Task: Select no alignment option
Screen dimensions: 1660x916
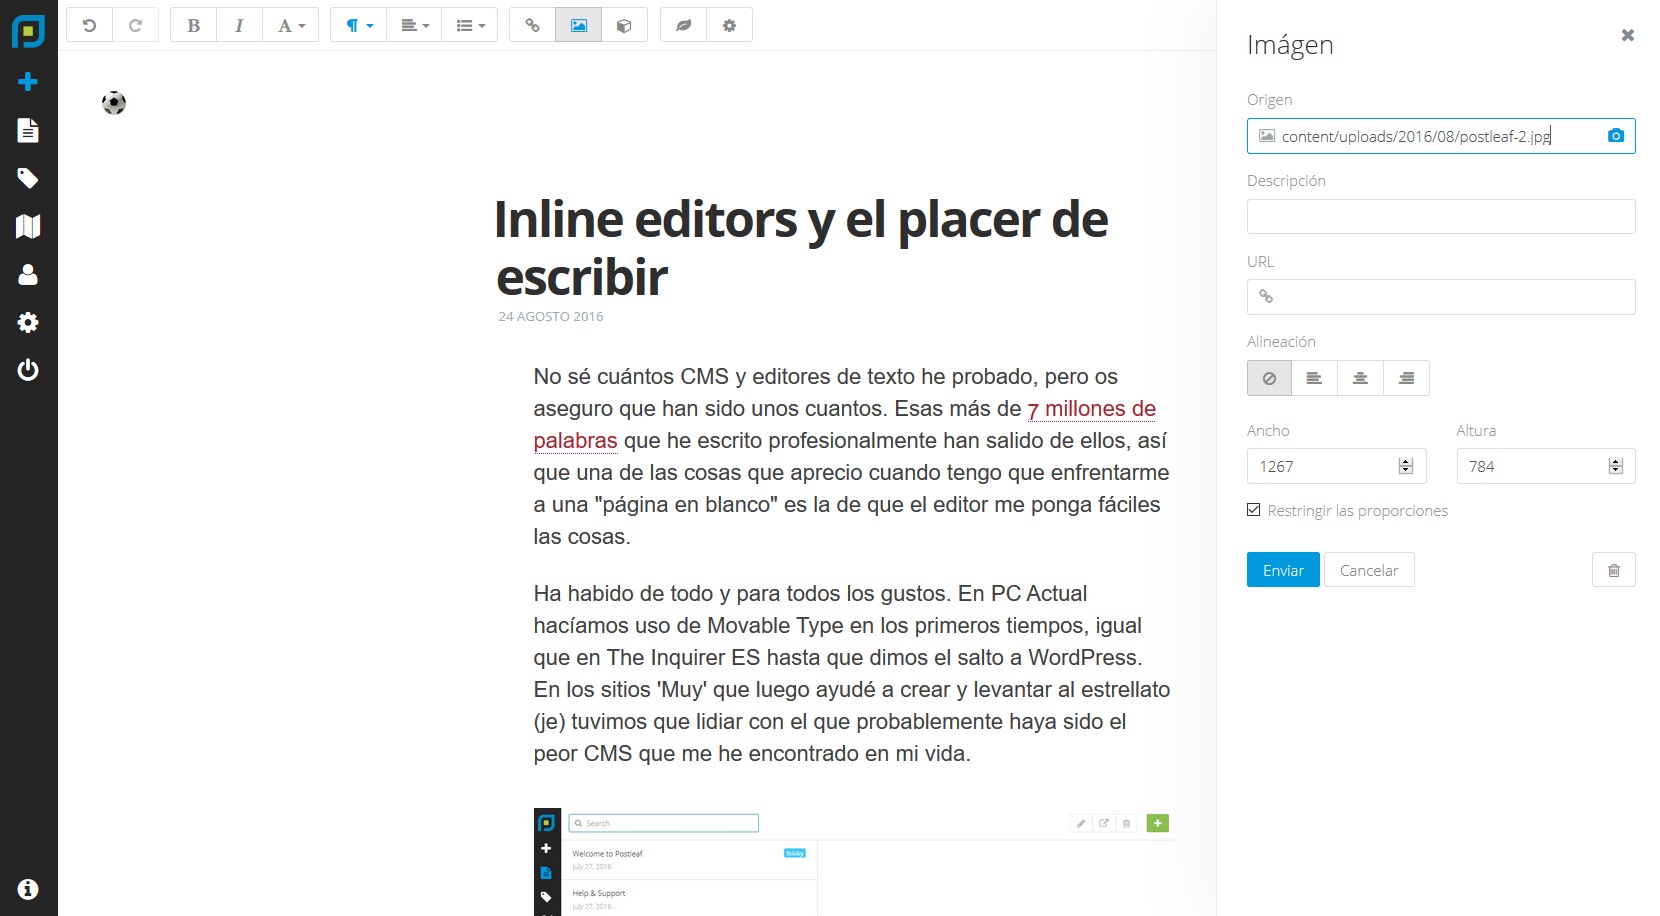Action: (x=1269, y=378)
